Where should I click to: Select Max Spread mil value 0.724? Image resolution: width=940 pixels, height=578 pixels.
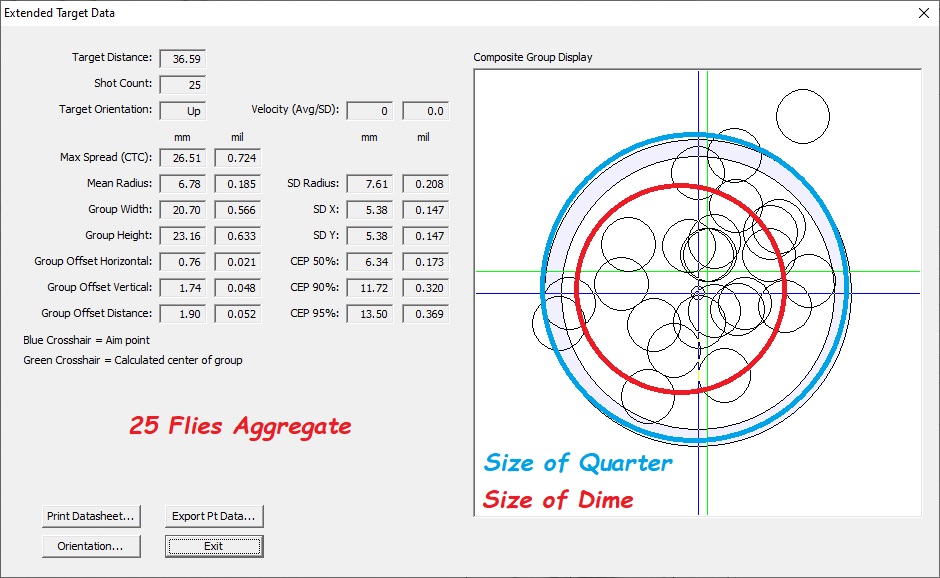[238, 158]
